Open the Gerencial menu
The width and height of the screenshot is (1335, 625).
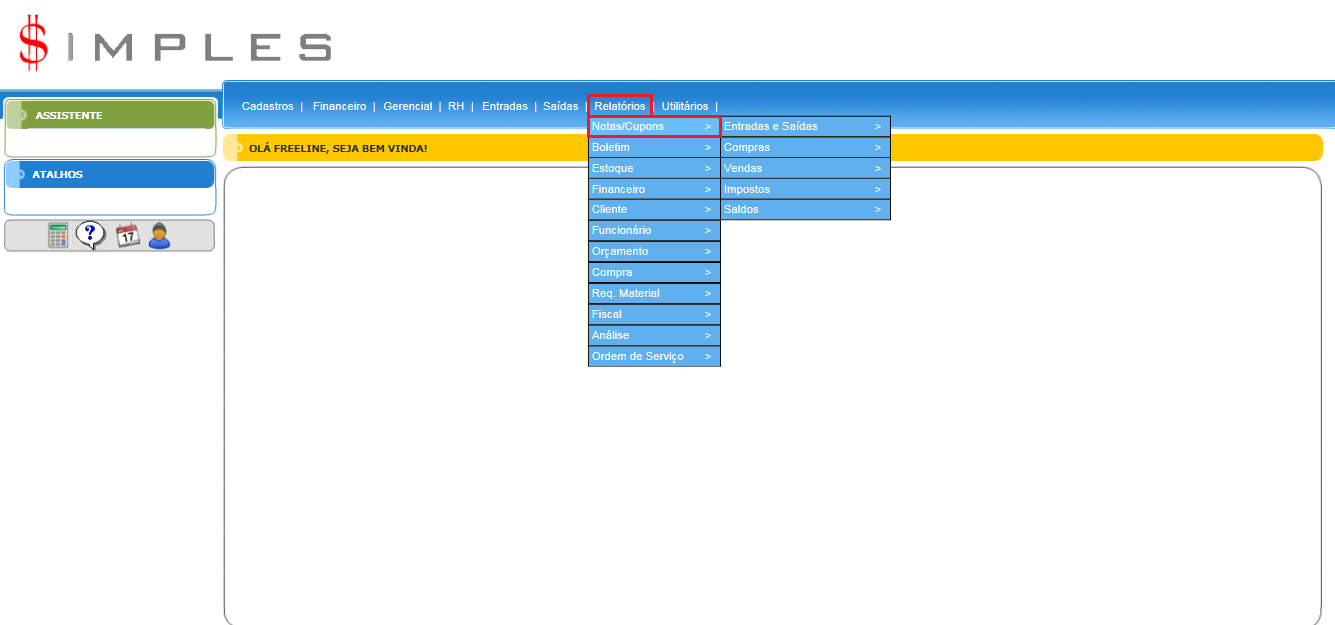pos(407,106)
